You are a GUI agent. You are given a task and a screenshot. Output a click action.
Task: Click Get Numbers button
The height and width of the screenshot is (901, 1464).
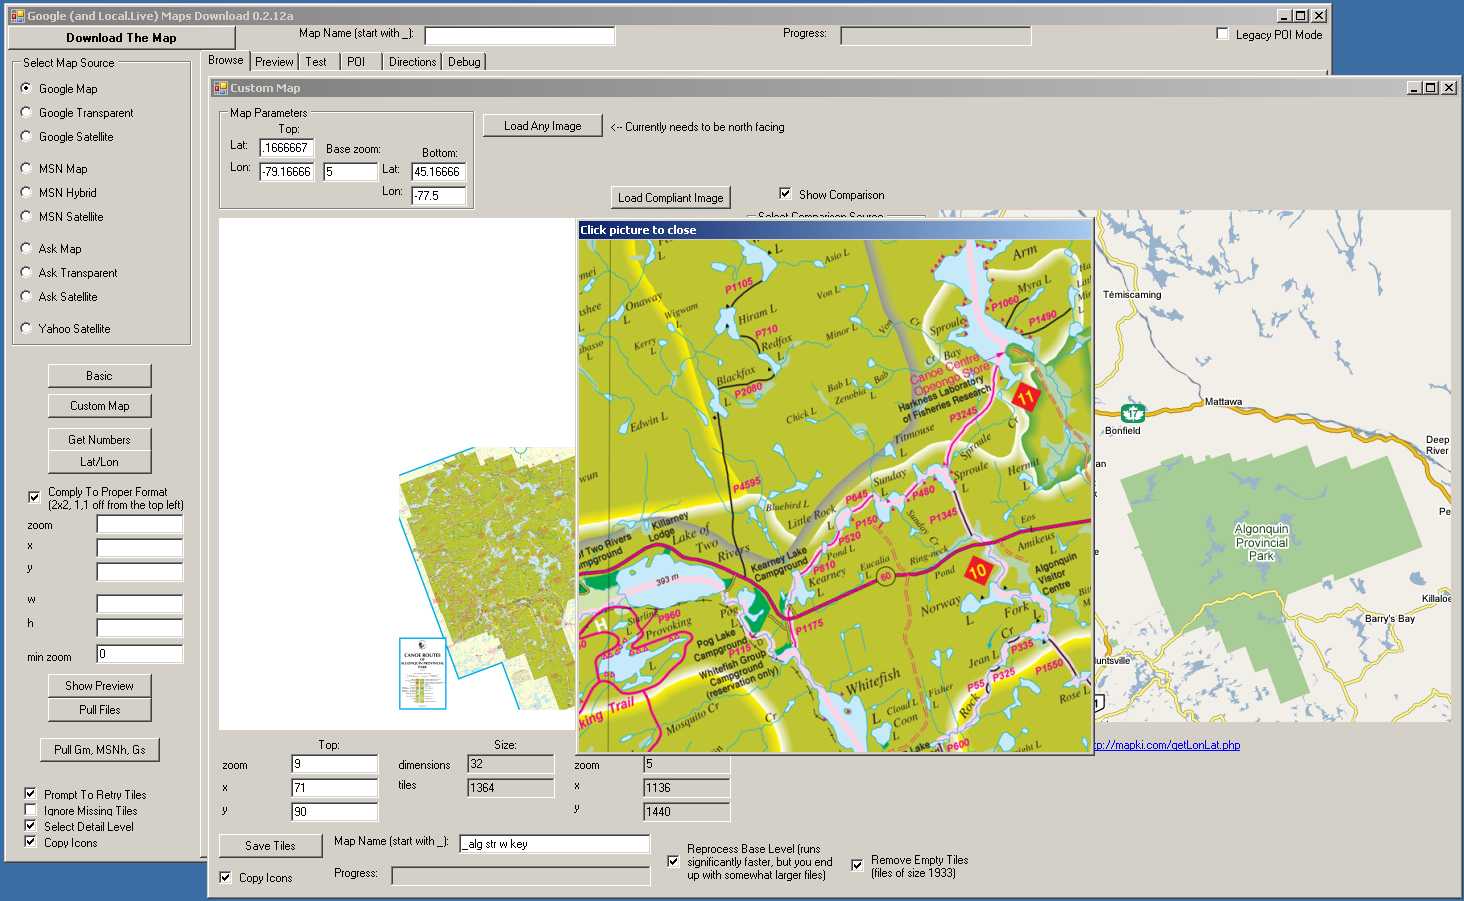99,440
